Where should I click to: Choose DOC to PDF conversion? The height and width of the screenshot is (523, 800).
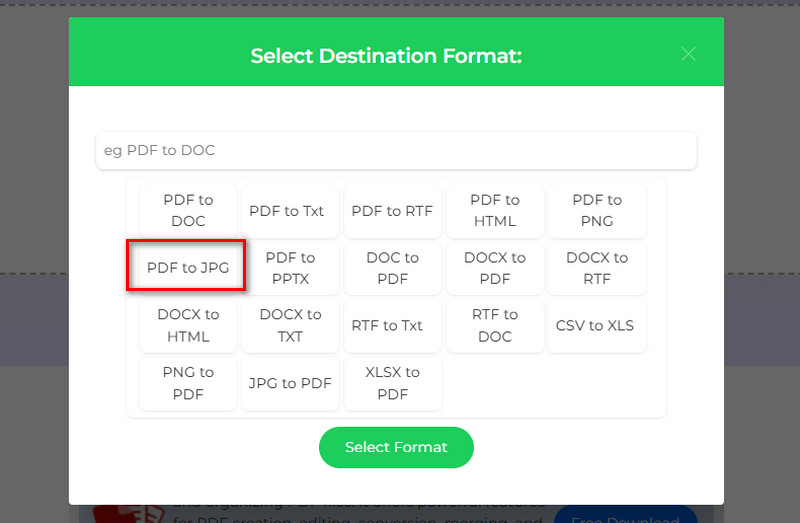[x=392, y=268]
